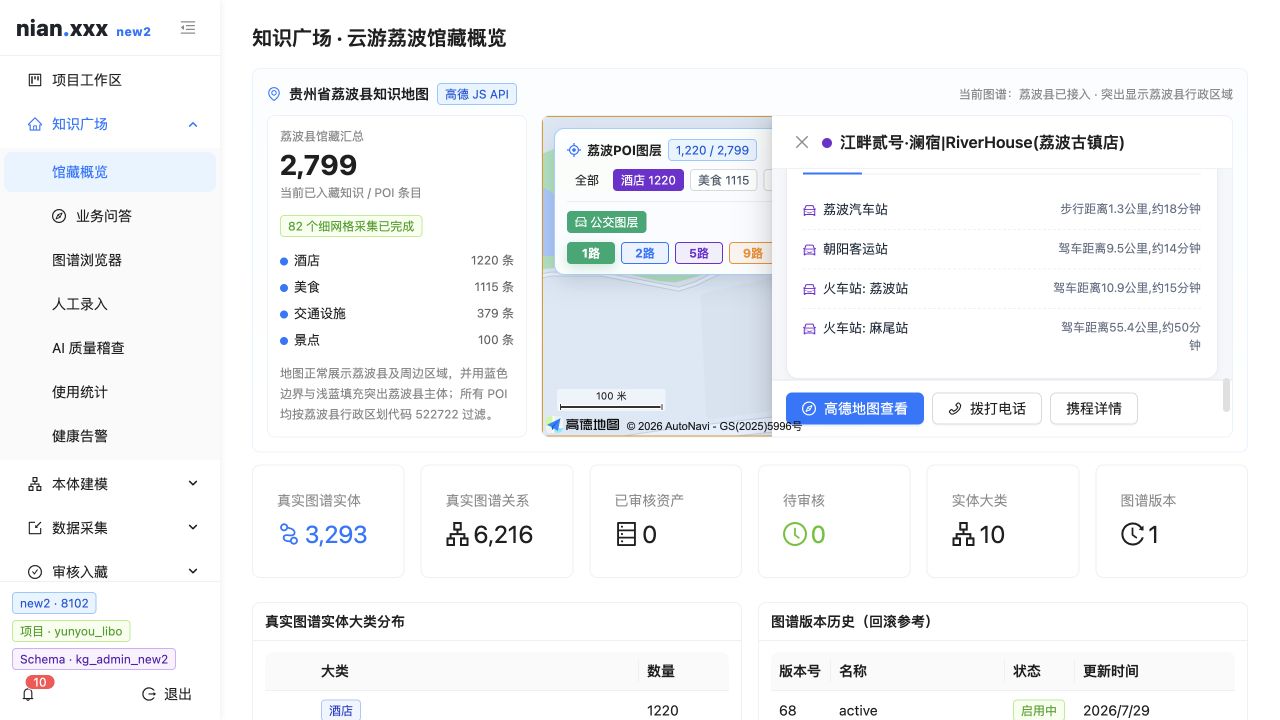Click the detail panel vertical scrollbar
The width and height of the screenshot is (1280, 720).
(x=1227, y=395)
